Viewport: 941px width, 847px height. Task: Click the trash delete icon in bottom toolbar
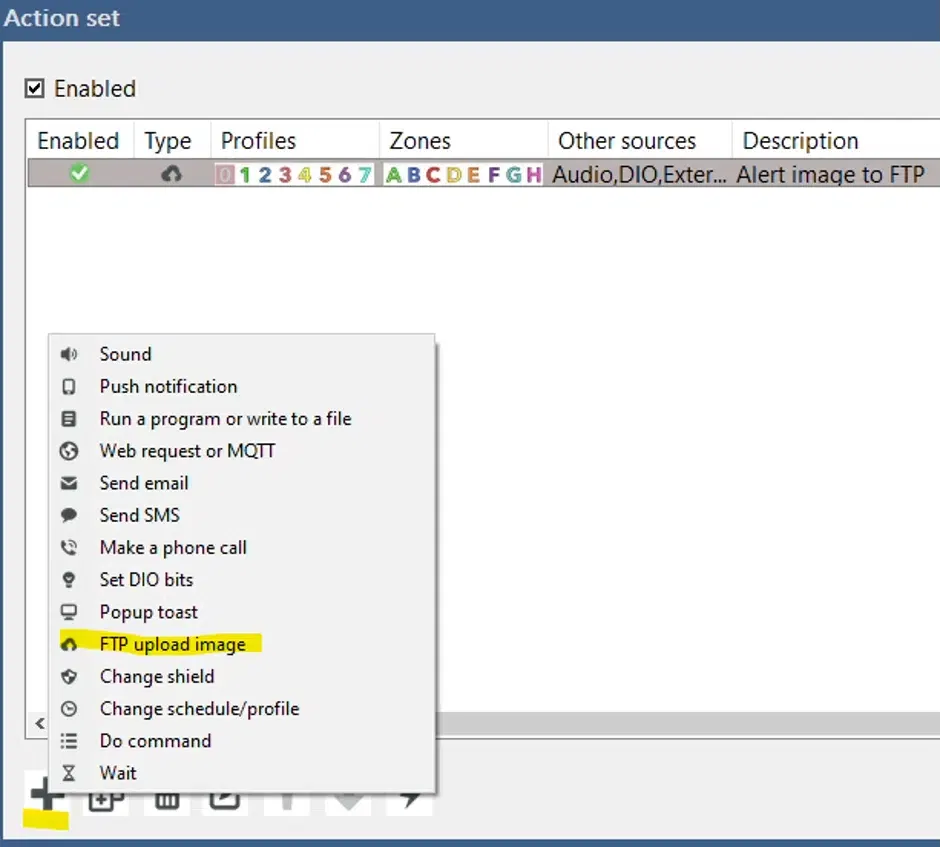[166, 798]
